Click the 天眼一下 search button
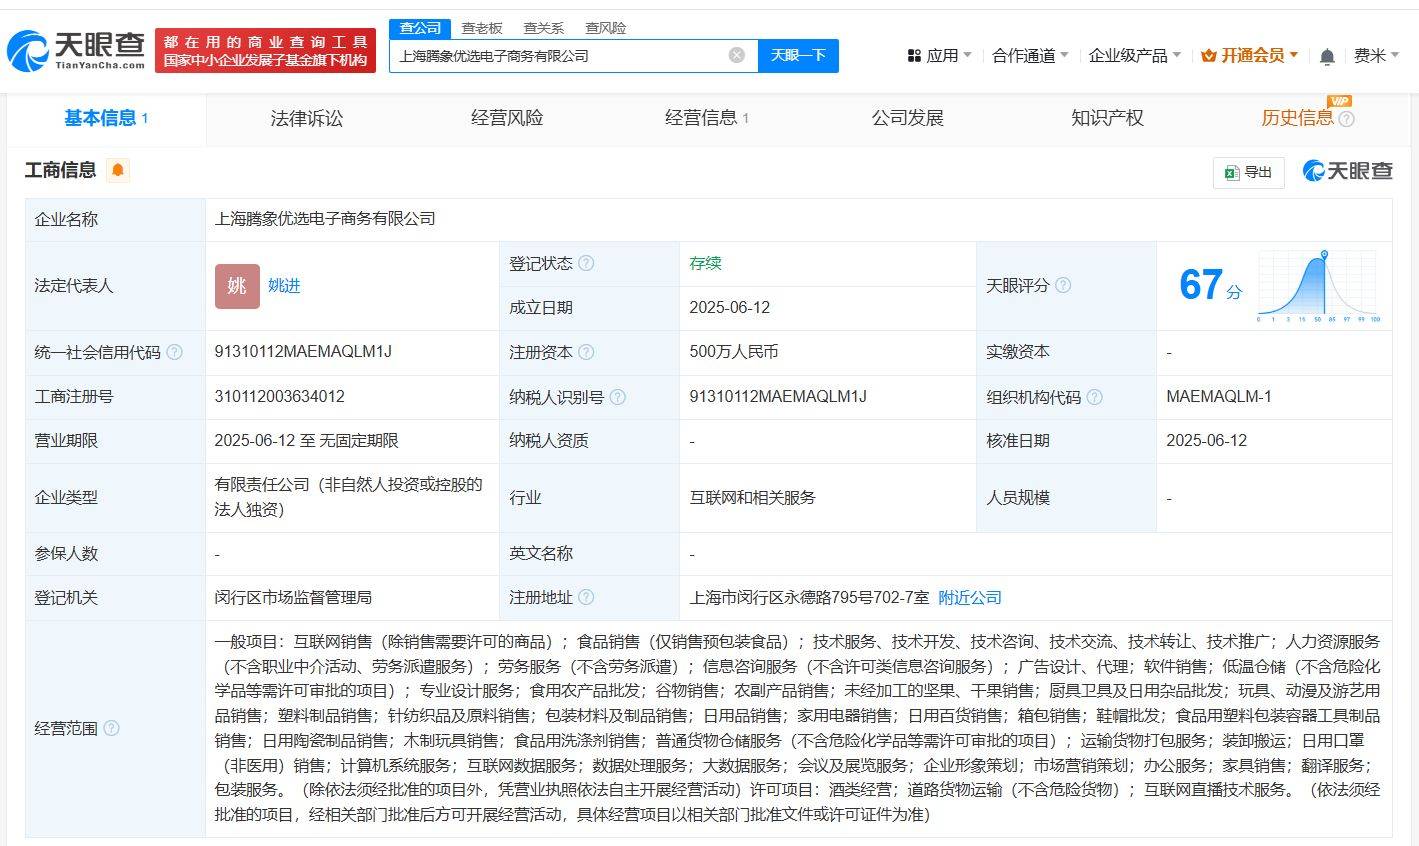 [x=798, y=56]
